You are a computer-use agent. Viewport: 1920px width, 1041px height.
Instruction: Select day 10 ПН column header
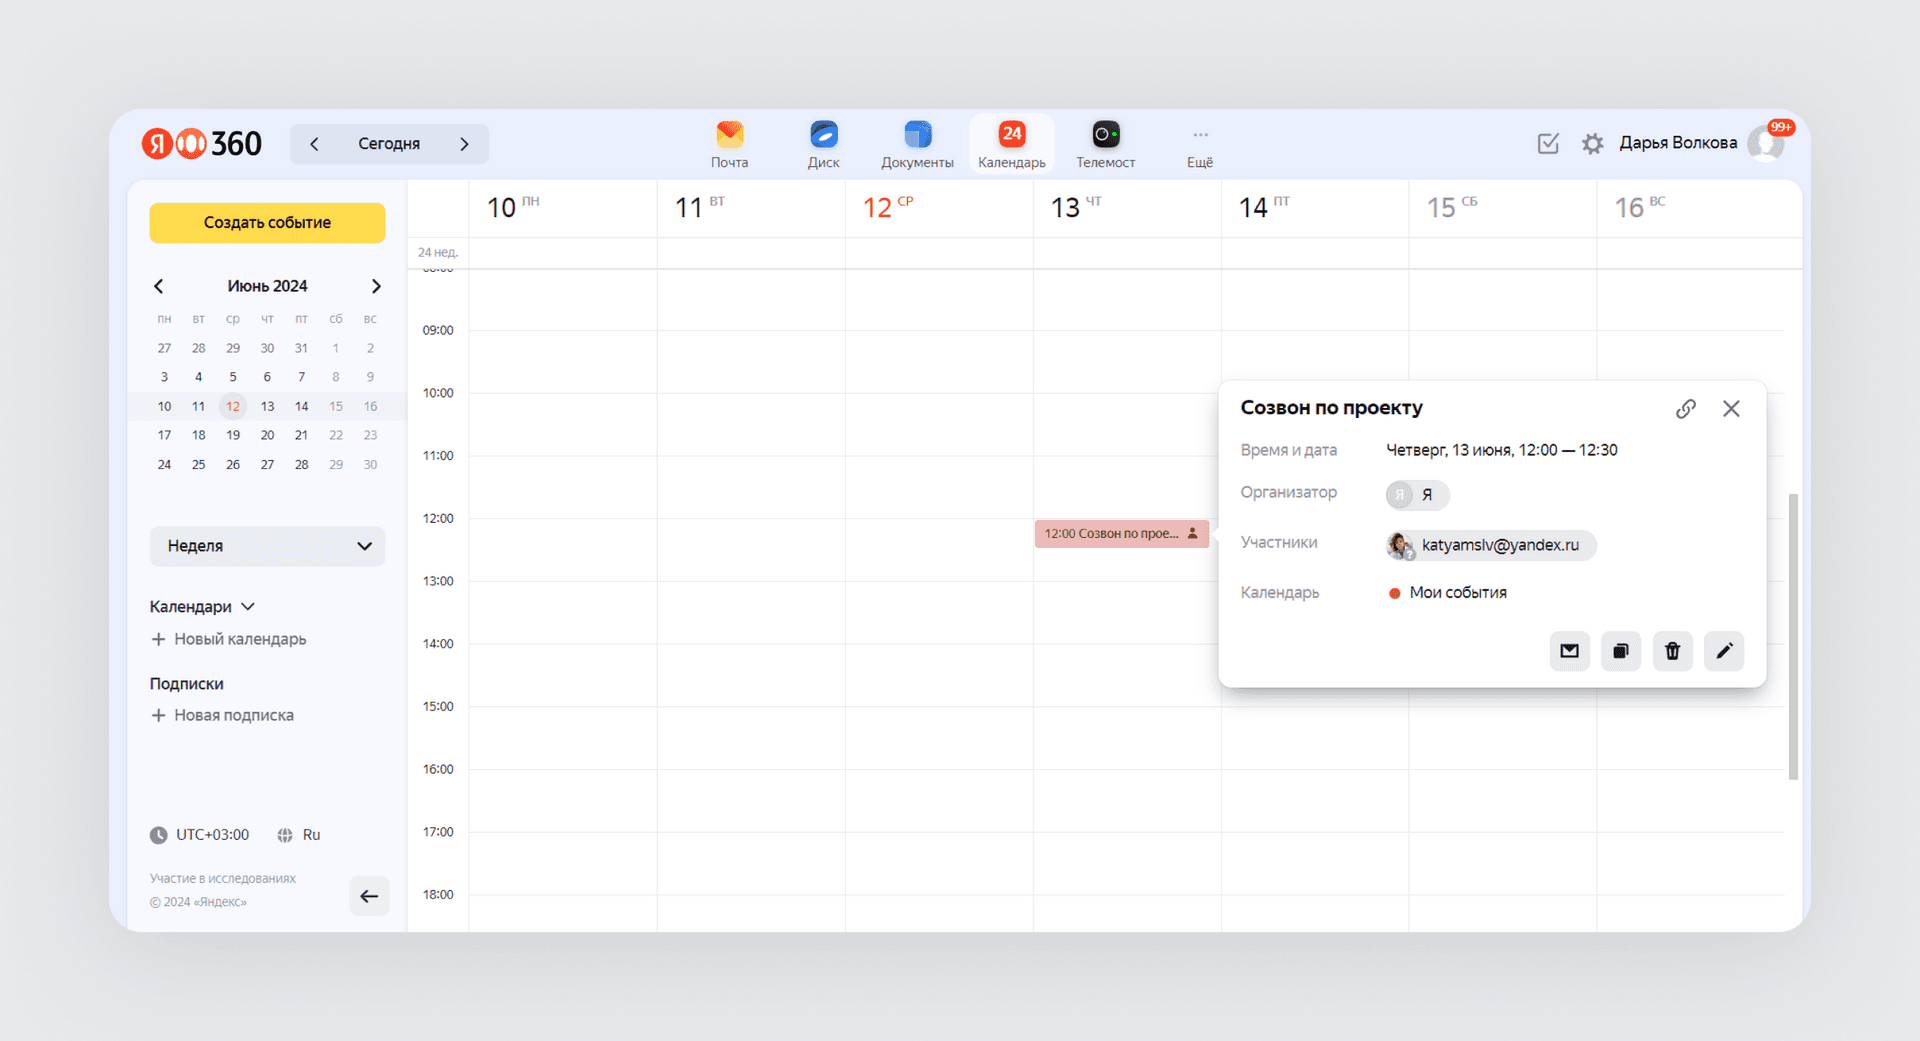point(513,207)
